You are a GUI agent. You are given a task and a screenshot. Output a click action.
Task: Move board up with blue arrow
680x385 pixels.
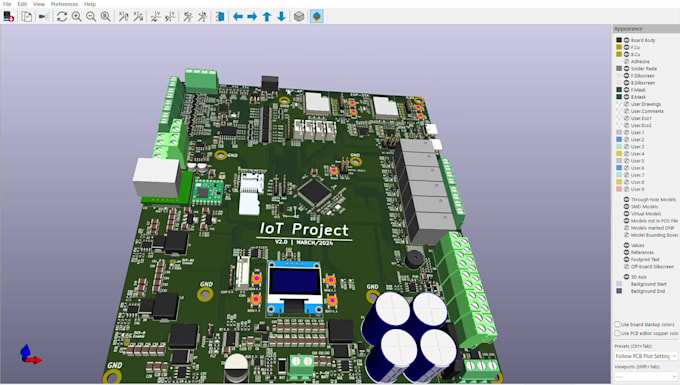(x=267, y=16)
